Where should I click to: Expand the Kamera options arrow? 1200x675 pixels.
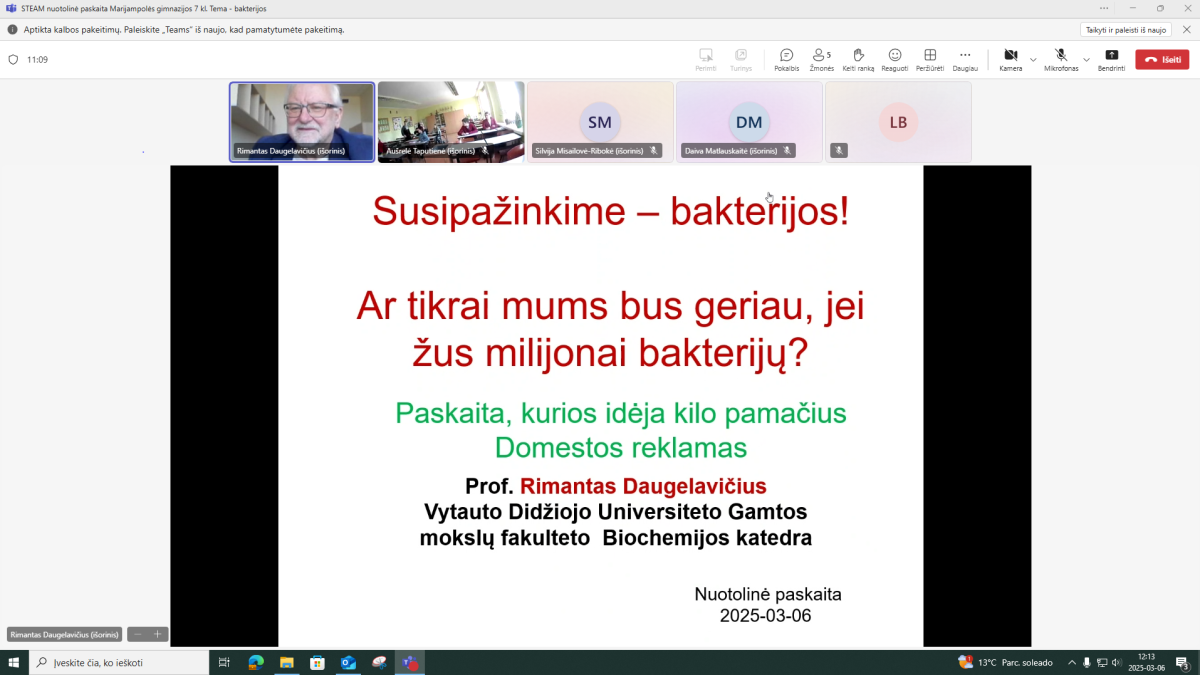[1033, 60]
